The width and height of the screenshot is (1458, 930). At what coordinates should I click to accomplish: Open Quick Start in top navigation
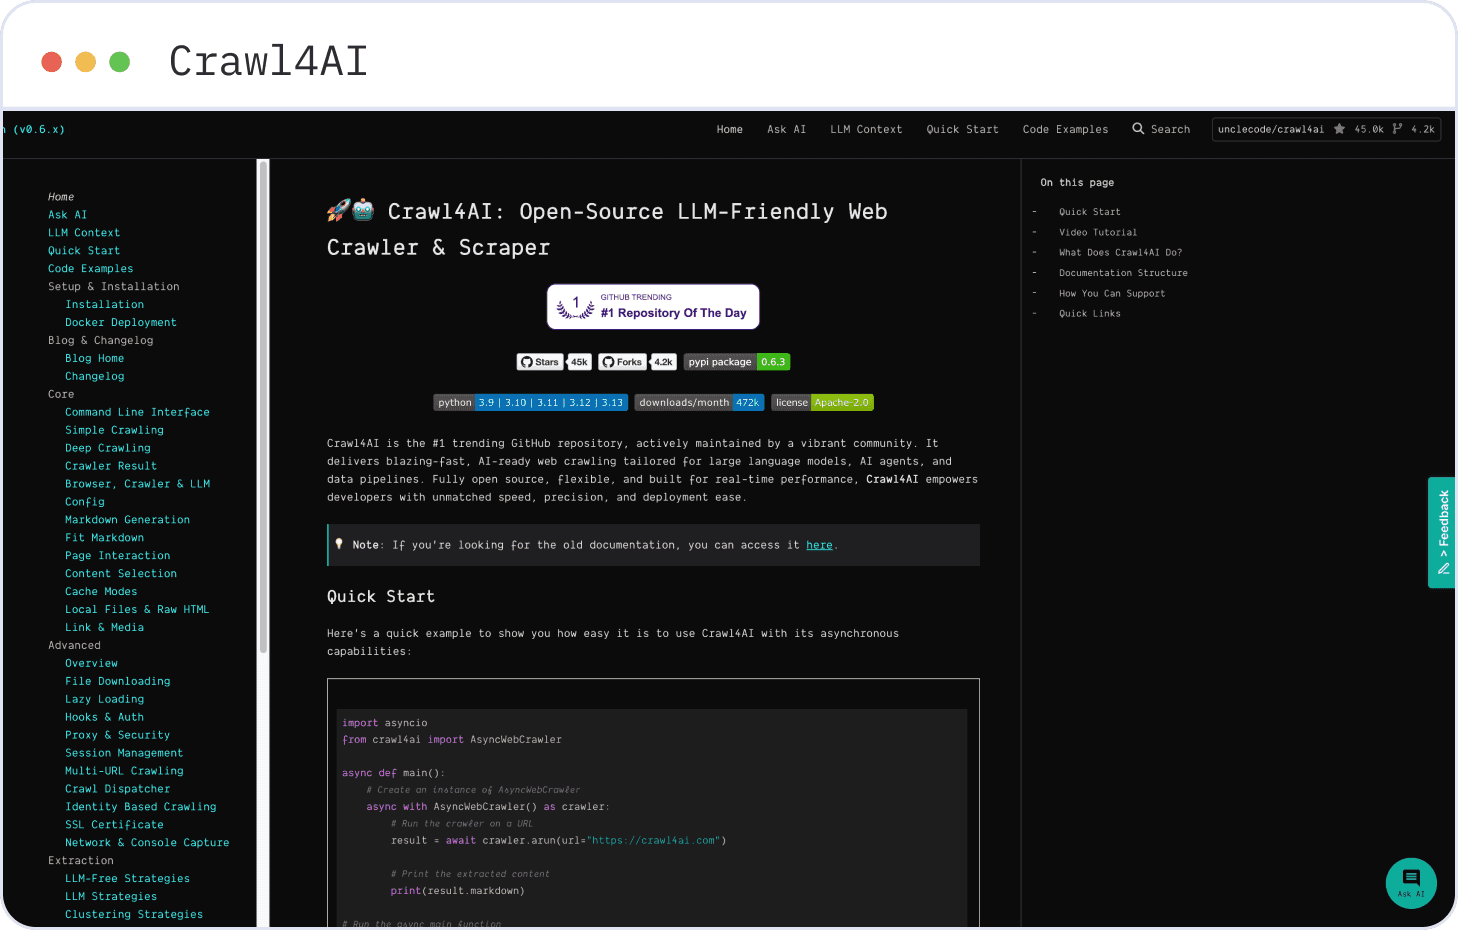(x=962, y=130)
